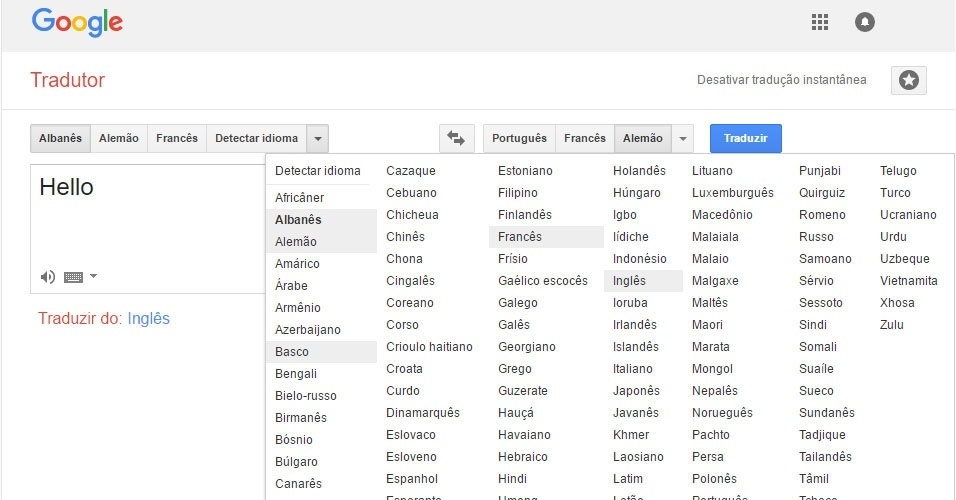Swap languages with the arrows icon

click(x=456, y=138)
